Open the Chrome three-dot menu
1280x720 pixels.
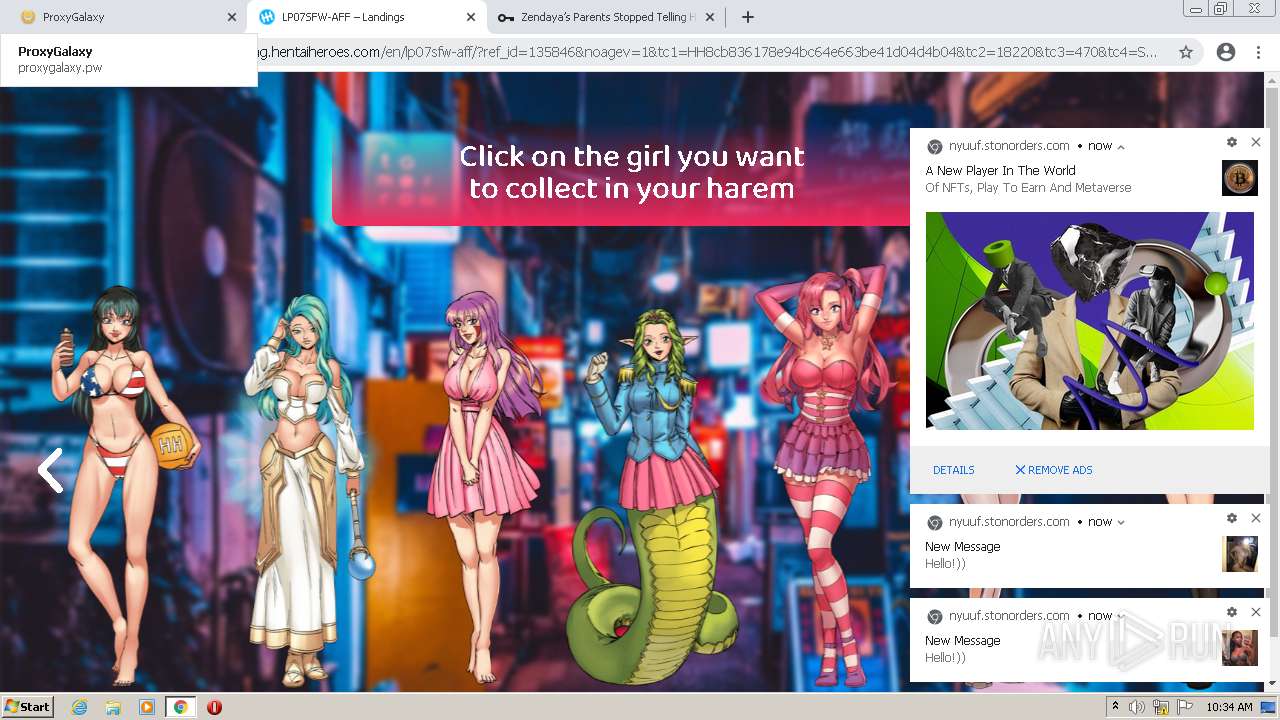(x=1258, y=52)
